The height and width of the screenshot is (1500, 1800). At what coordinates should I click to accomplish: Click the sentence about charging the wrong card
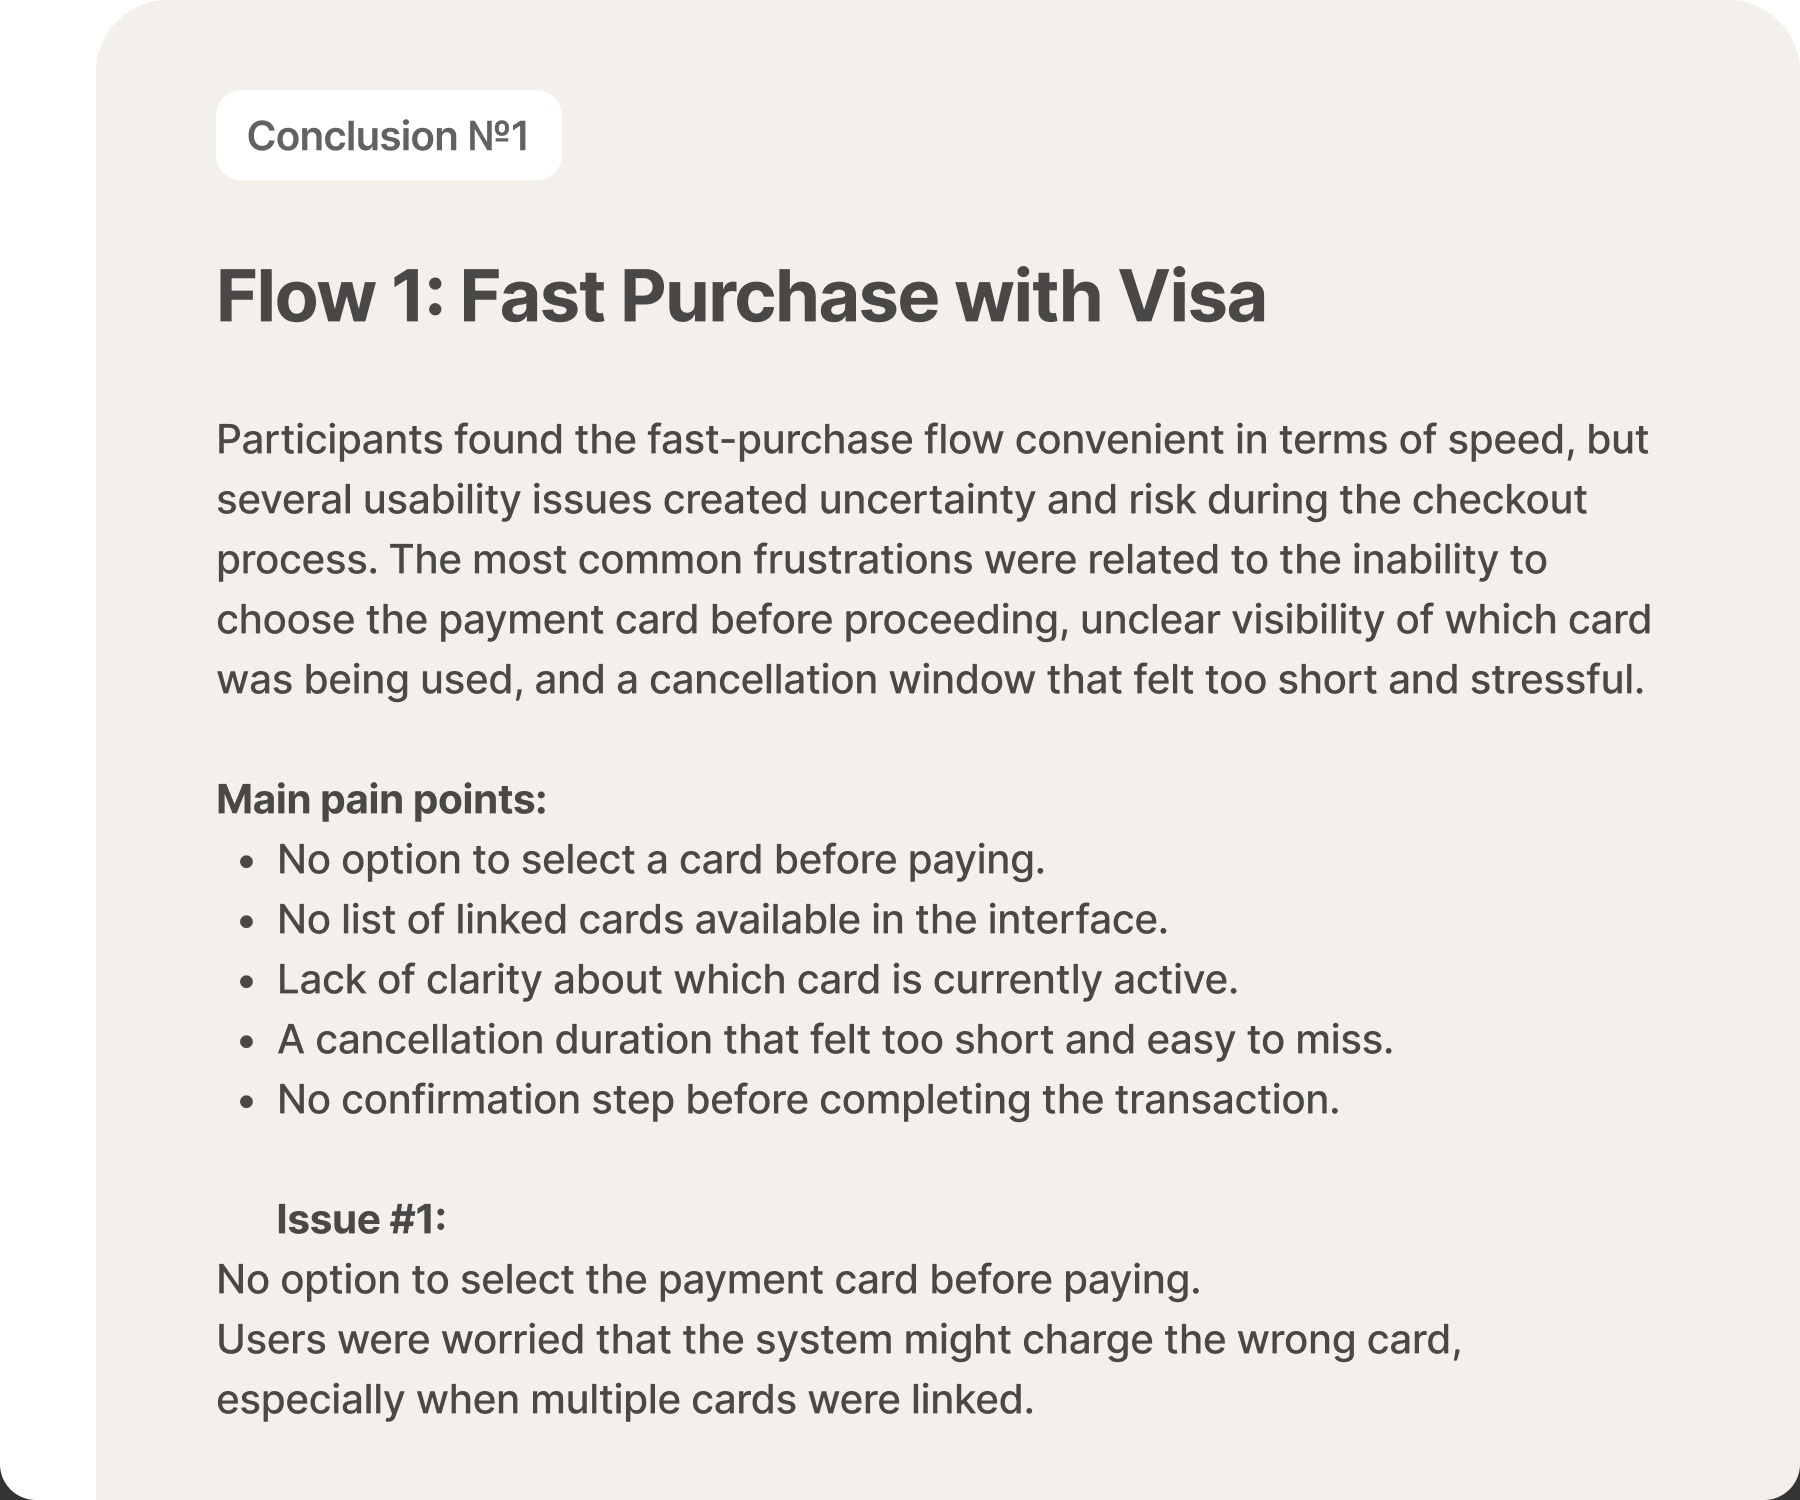click(839, 1340)
